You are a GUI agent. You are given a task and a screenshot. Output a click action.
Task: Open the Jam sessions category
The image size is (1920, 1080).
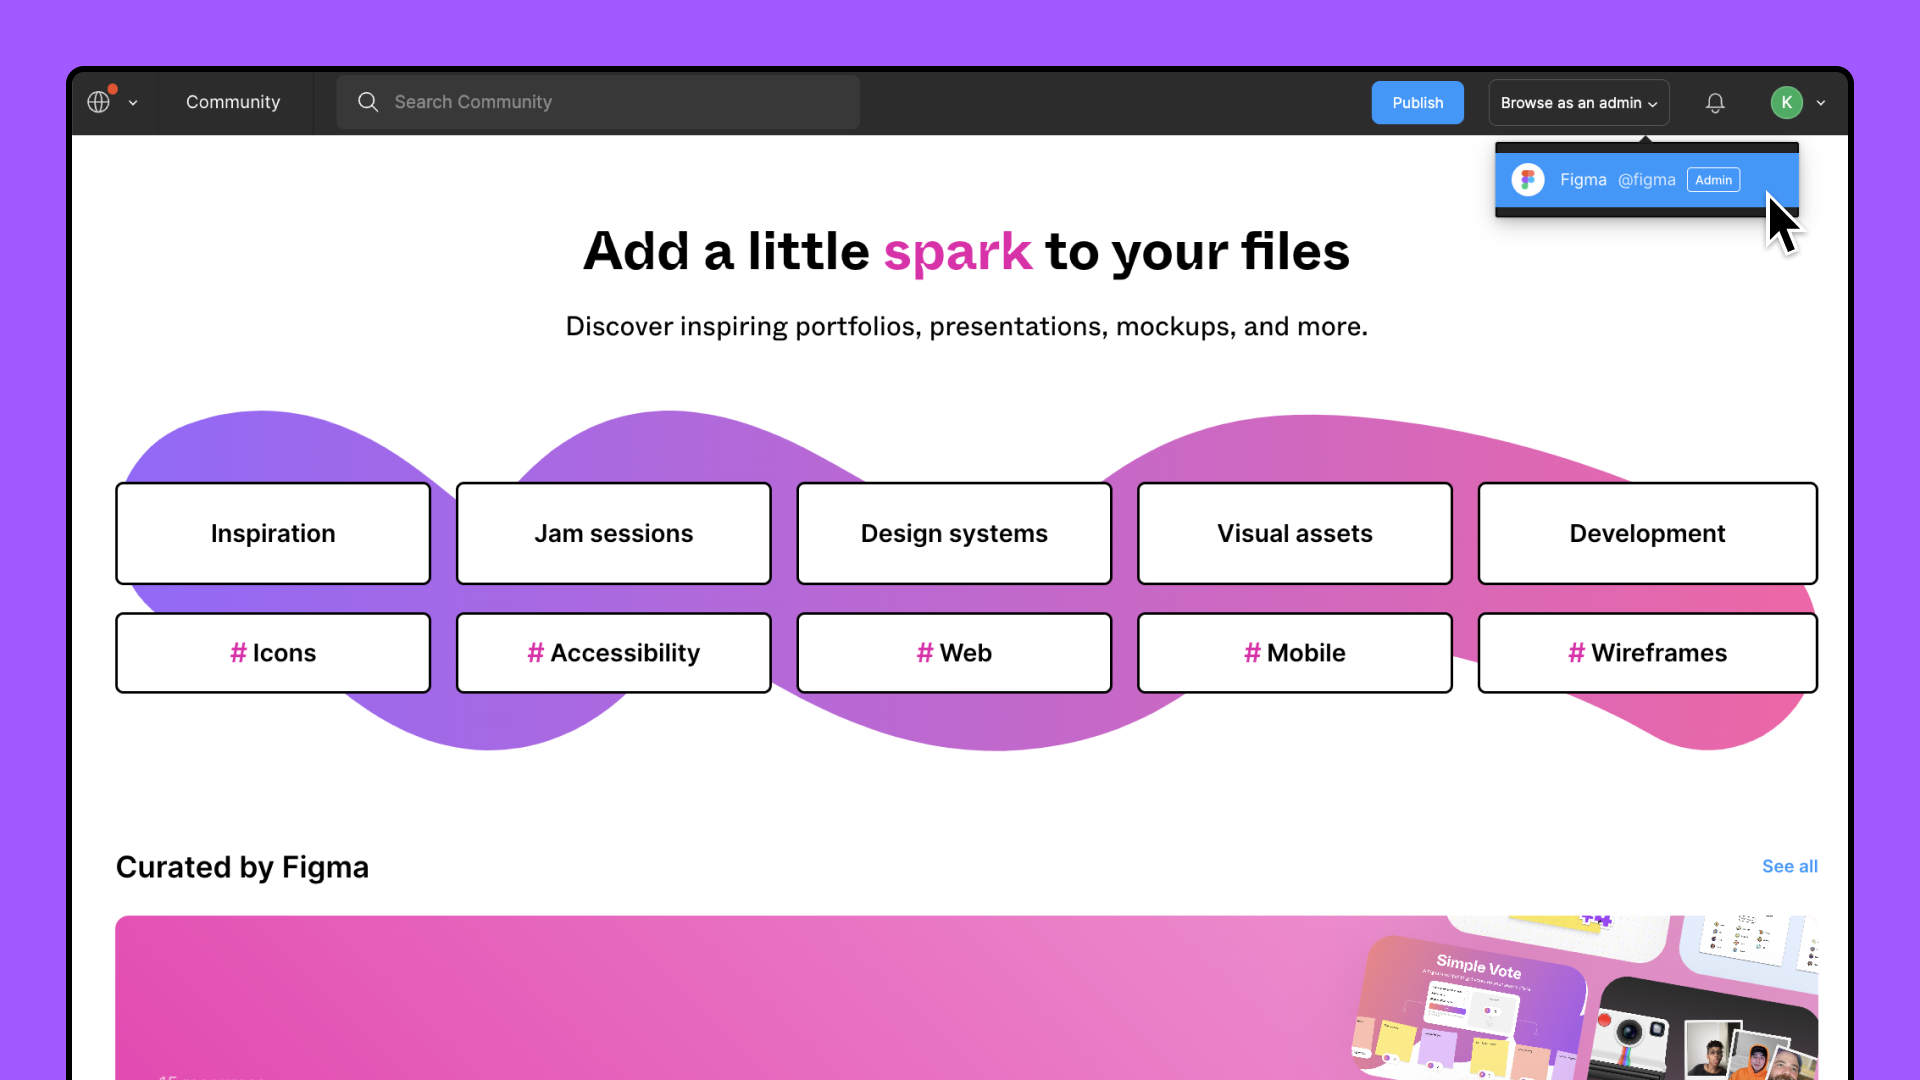click(x=613, y=533)
